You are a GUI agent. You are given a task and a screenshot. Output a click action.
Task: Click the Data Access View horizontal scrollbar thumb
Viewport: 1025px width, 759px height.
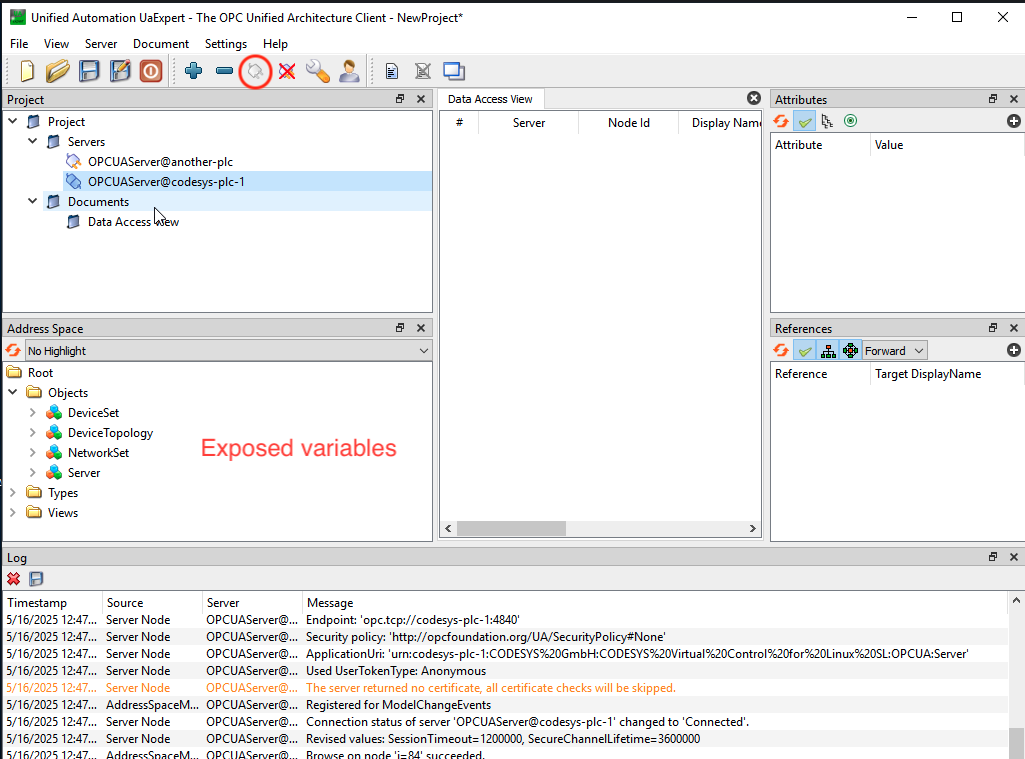click(x=511, y=528)
